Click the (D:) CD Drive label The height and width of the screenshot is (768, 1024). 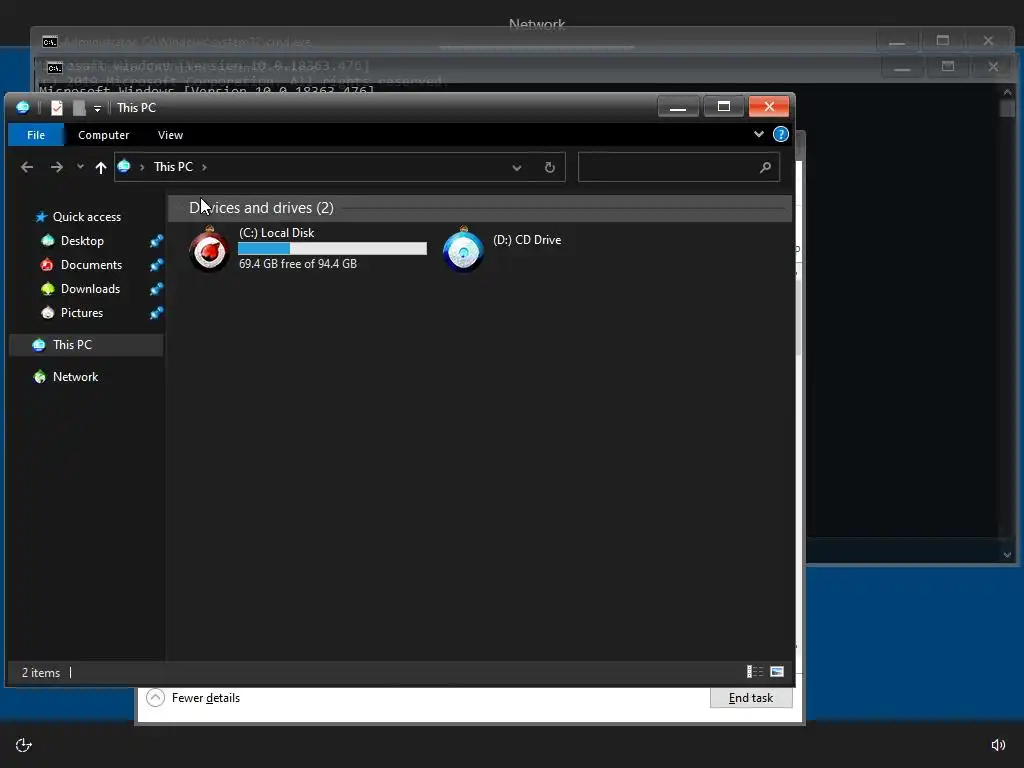click(x=527, y=240)
